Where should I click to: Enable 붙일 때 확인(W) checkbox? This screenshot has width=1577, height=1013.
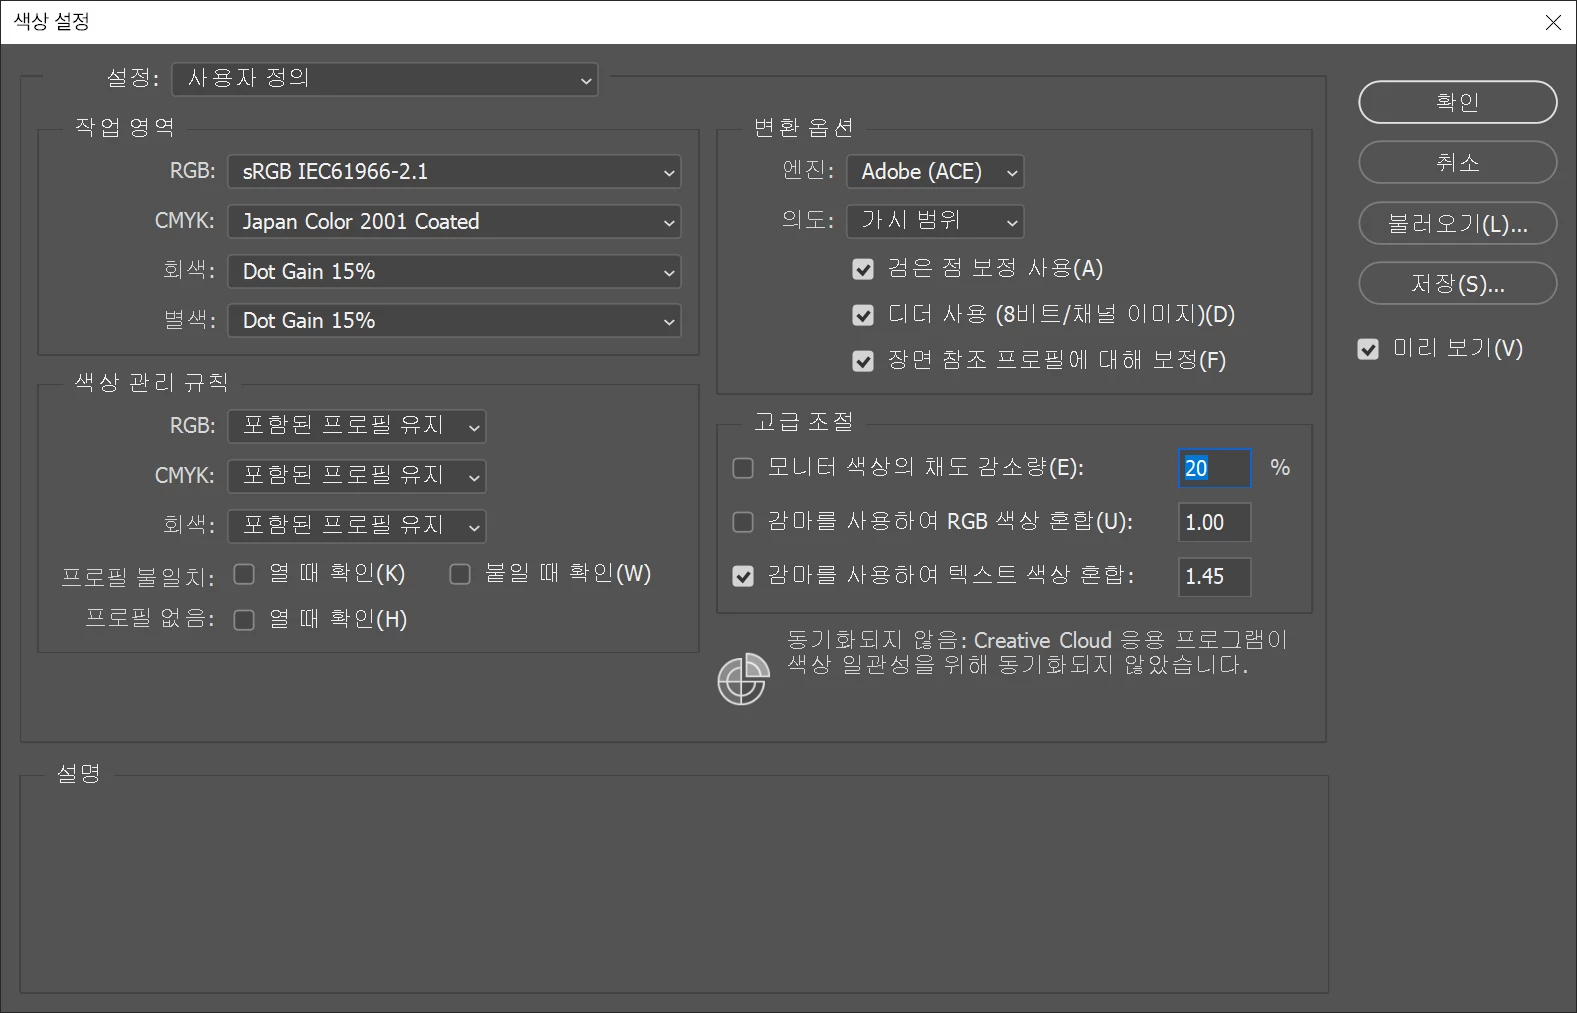(460, 574)
